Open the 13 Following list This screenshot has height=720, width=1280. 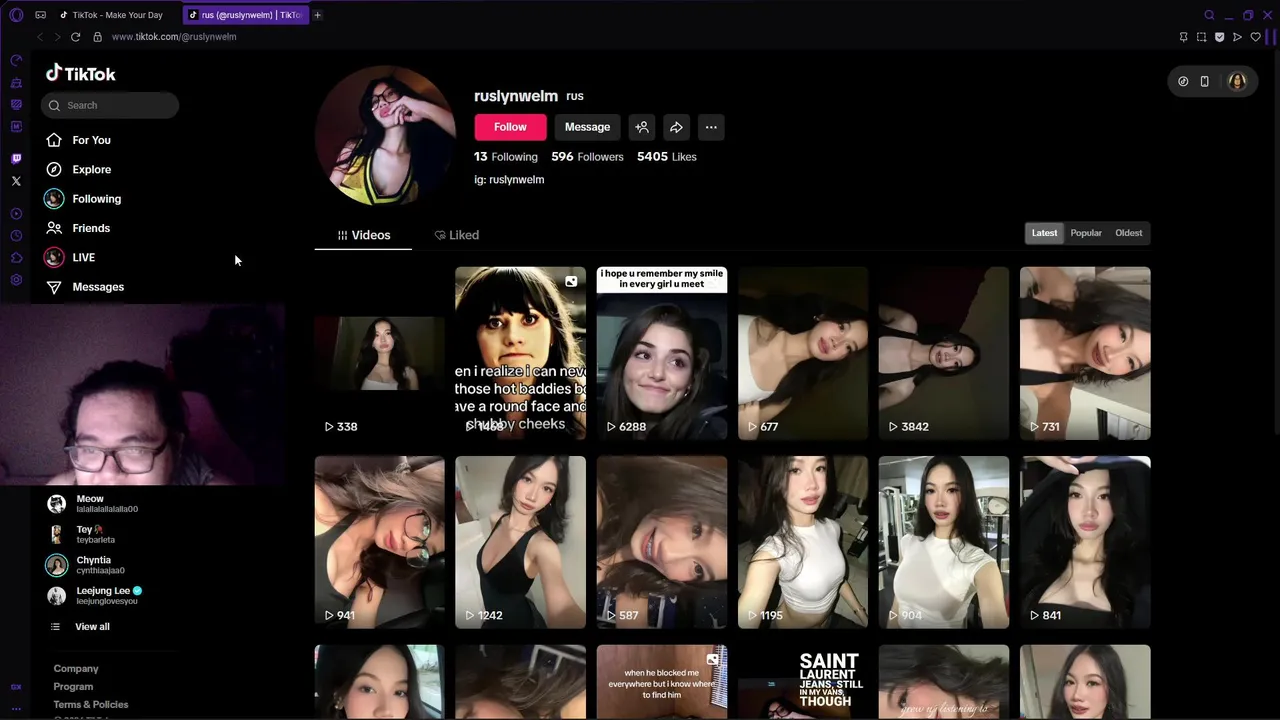coord(506,157)
